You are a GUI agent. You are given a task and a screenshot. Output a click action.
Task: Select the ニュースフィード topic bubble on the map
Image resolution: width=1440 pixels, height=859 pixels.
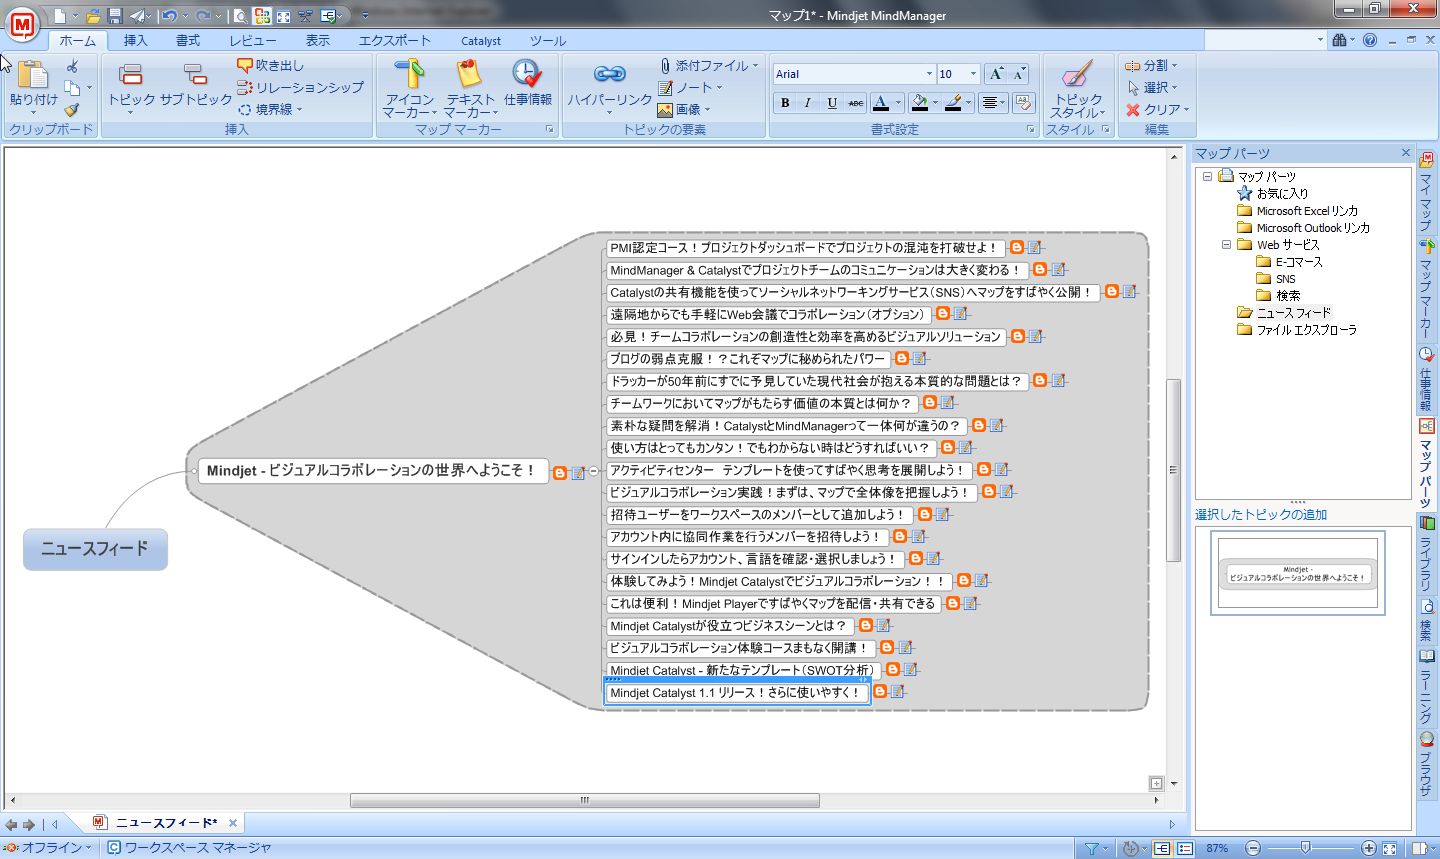click(x=95, y=549)
